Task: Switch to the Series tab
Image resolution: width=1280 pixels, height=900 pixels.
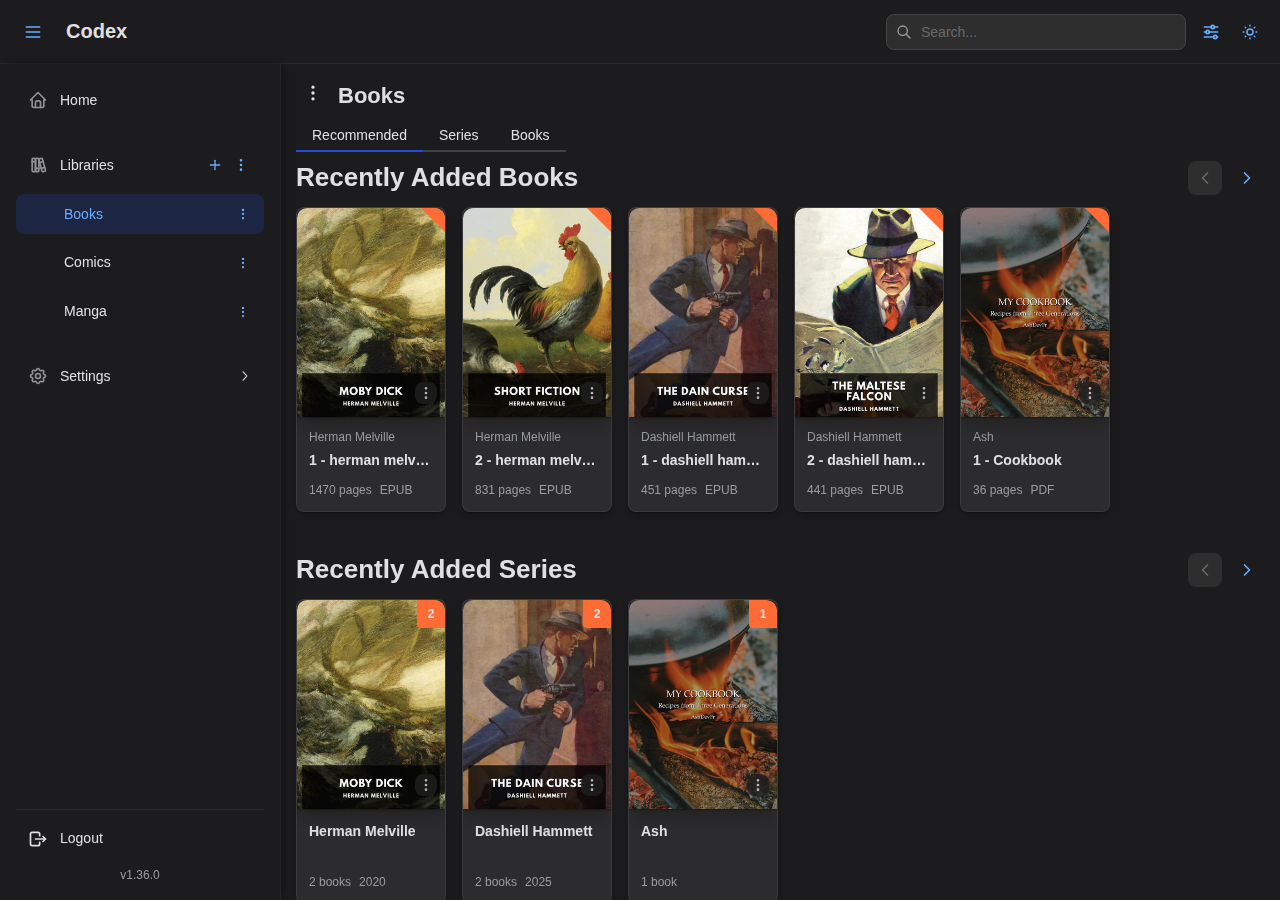Action: coord(459,135)
